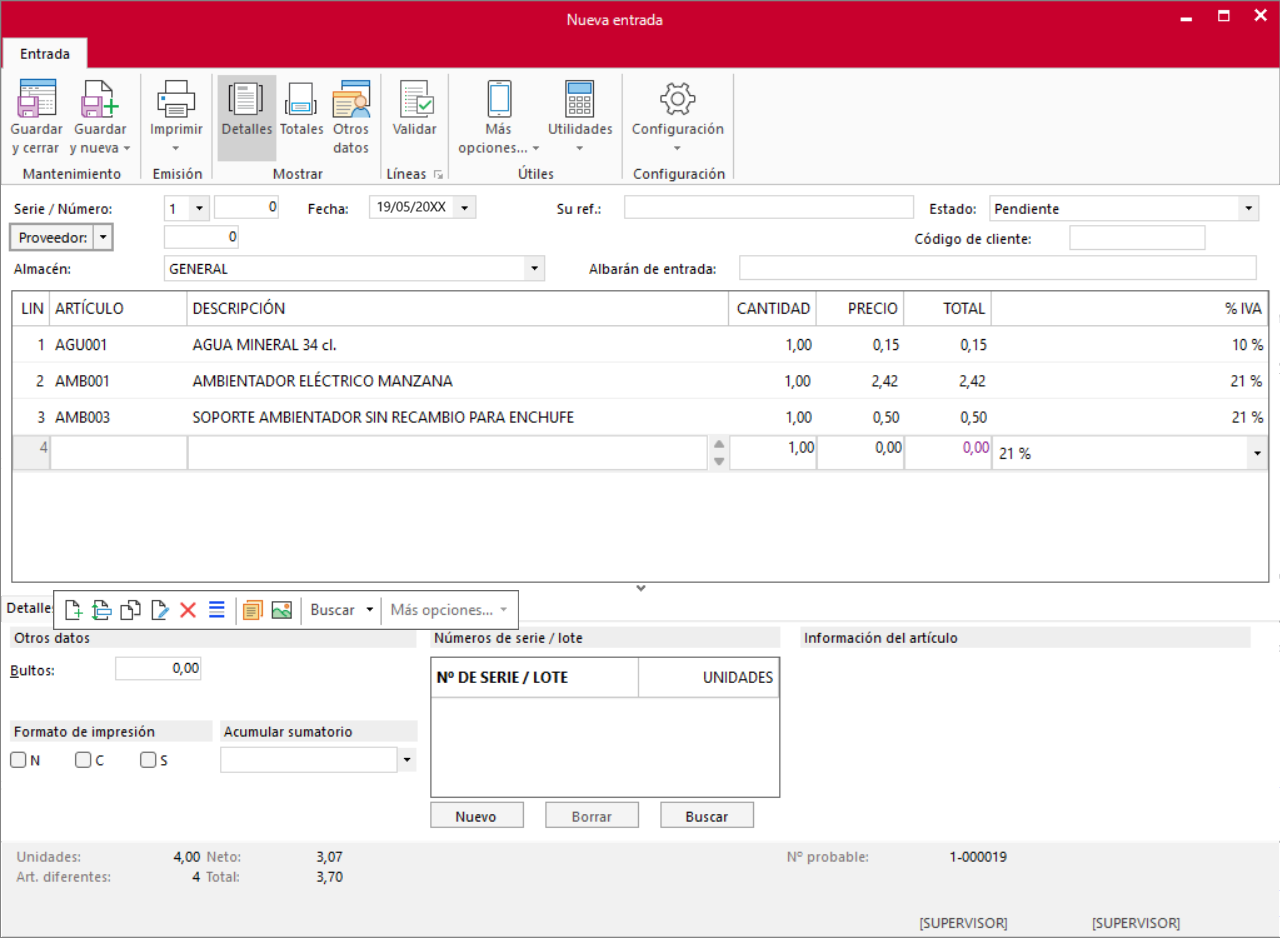Open the Utilidades dropdown menu arrow
This screenshot has width=1281, height=938.
(580, 148)
